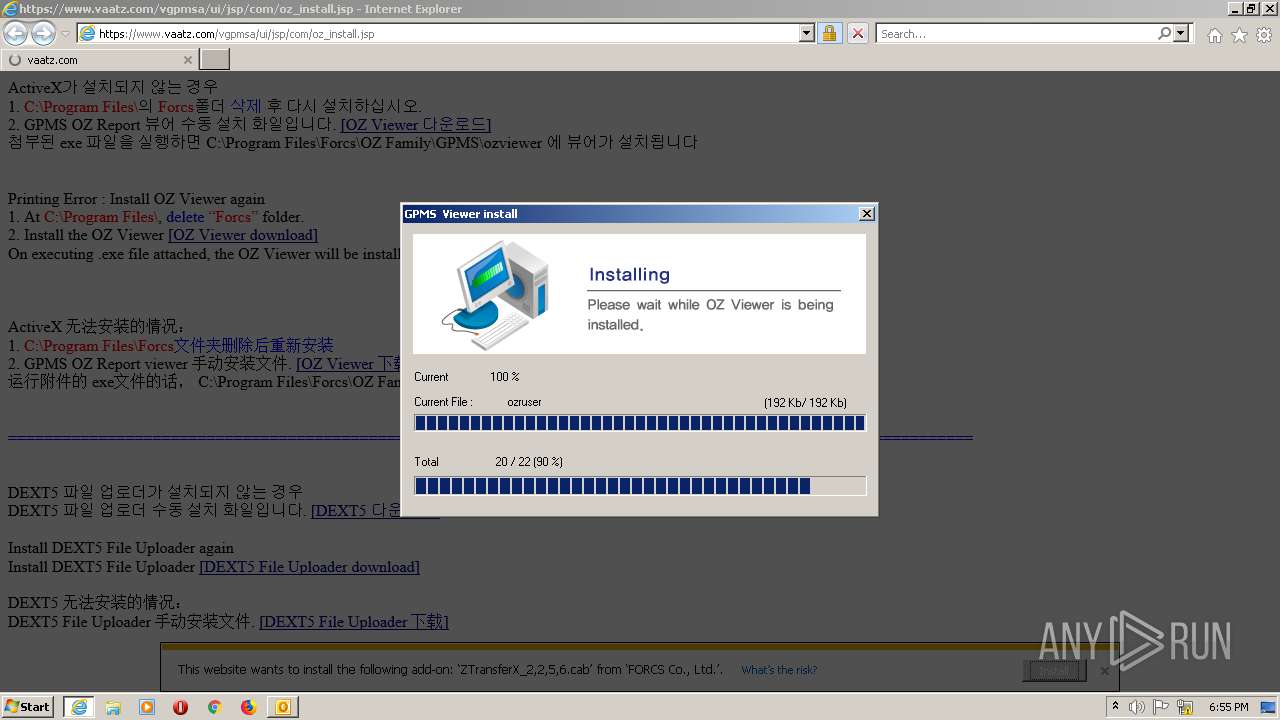The height and width of the screenshot is (720, 1280).
Task: Go back with the browser Back arrow
Action: (x=16, y=34)
